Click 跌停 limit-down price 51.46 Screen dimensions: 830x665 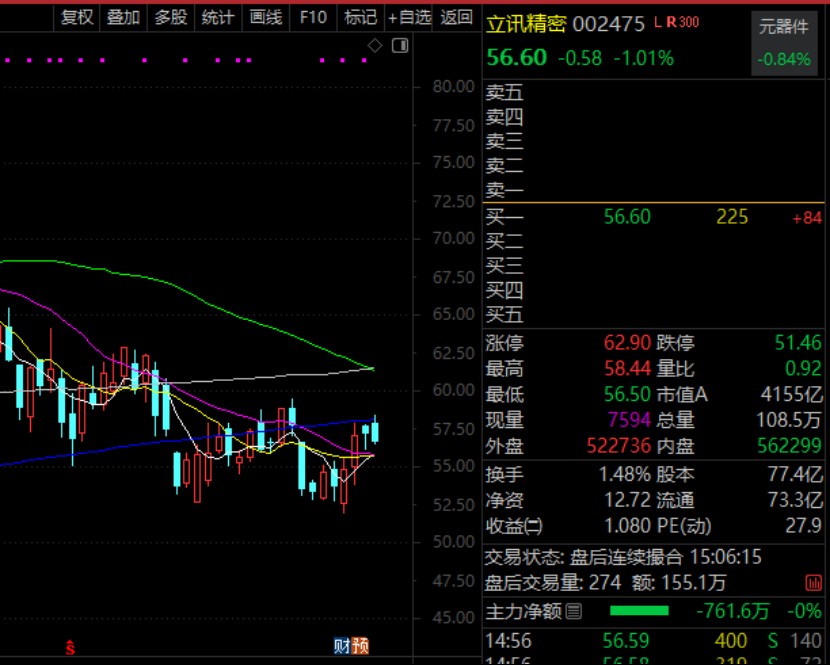pyautogui.click(x=798, y=343)
